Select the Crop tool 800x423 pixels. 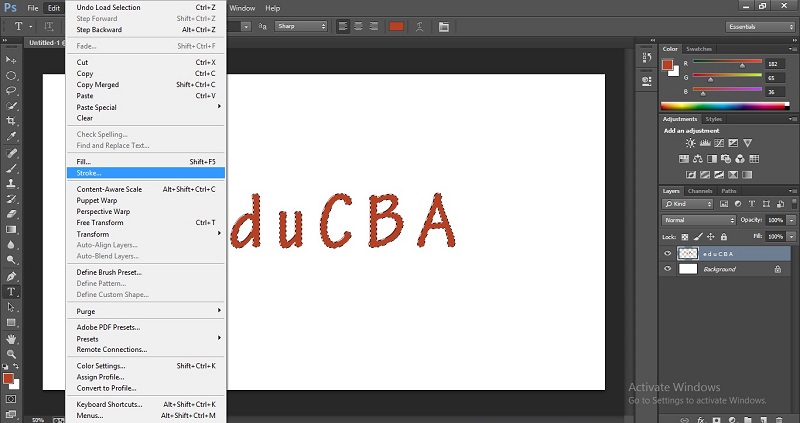11,121
